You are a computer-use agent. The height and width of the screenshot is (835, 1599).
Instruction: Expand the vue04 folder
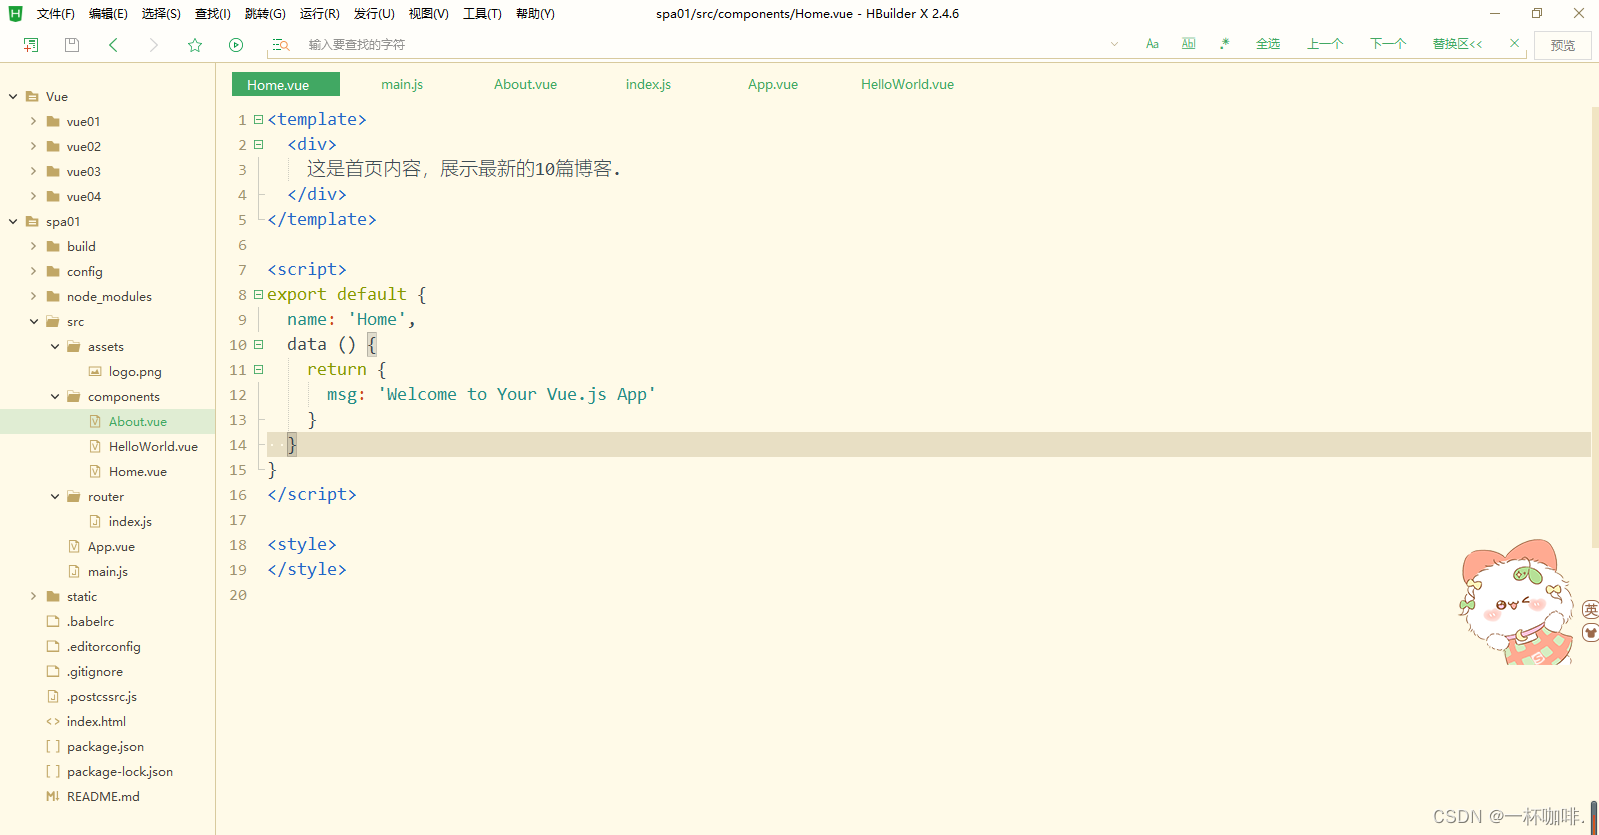(x=33, y=197)
